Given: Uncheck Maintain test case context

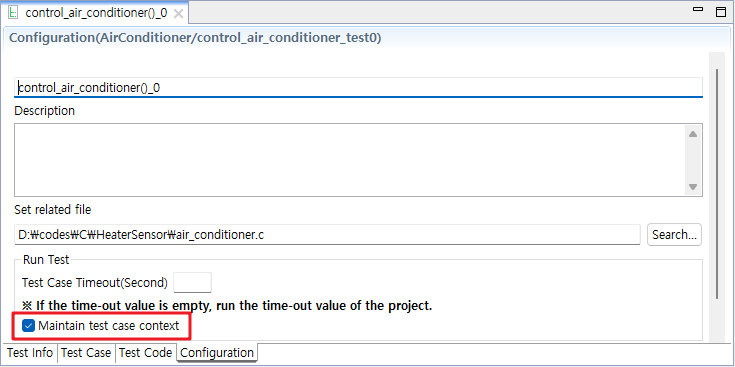Looking at the screenshot, I should pos(29,325).
